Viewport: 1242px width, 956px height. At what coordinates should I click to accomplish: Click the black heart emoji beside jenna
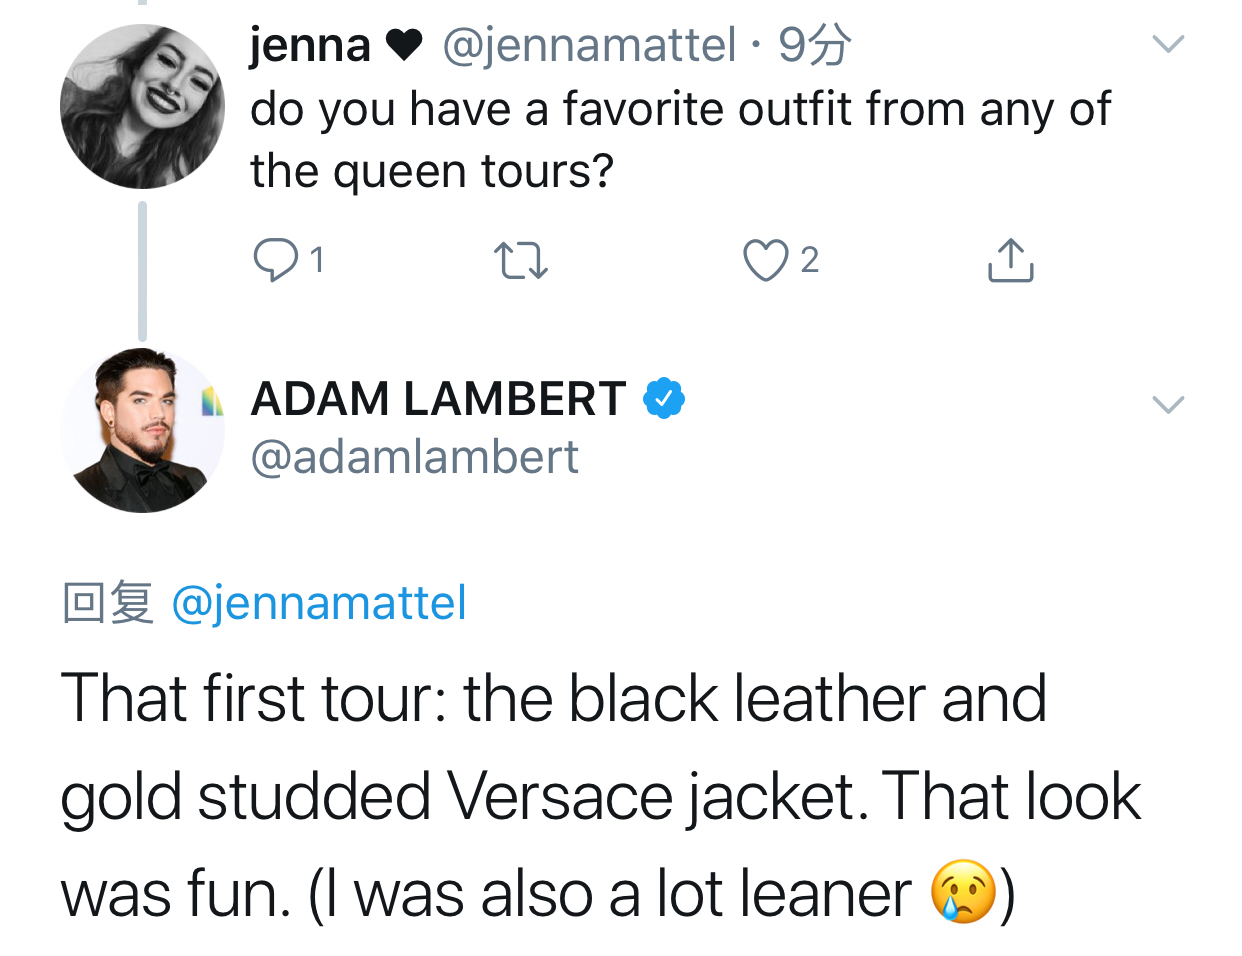click(x=404, y=45)
